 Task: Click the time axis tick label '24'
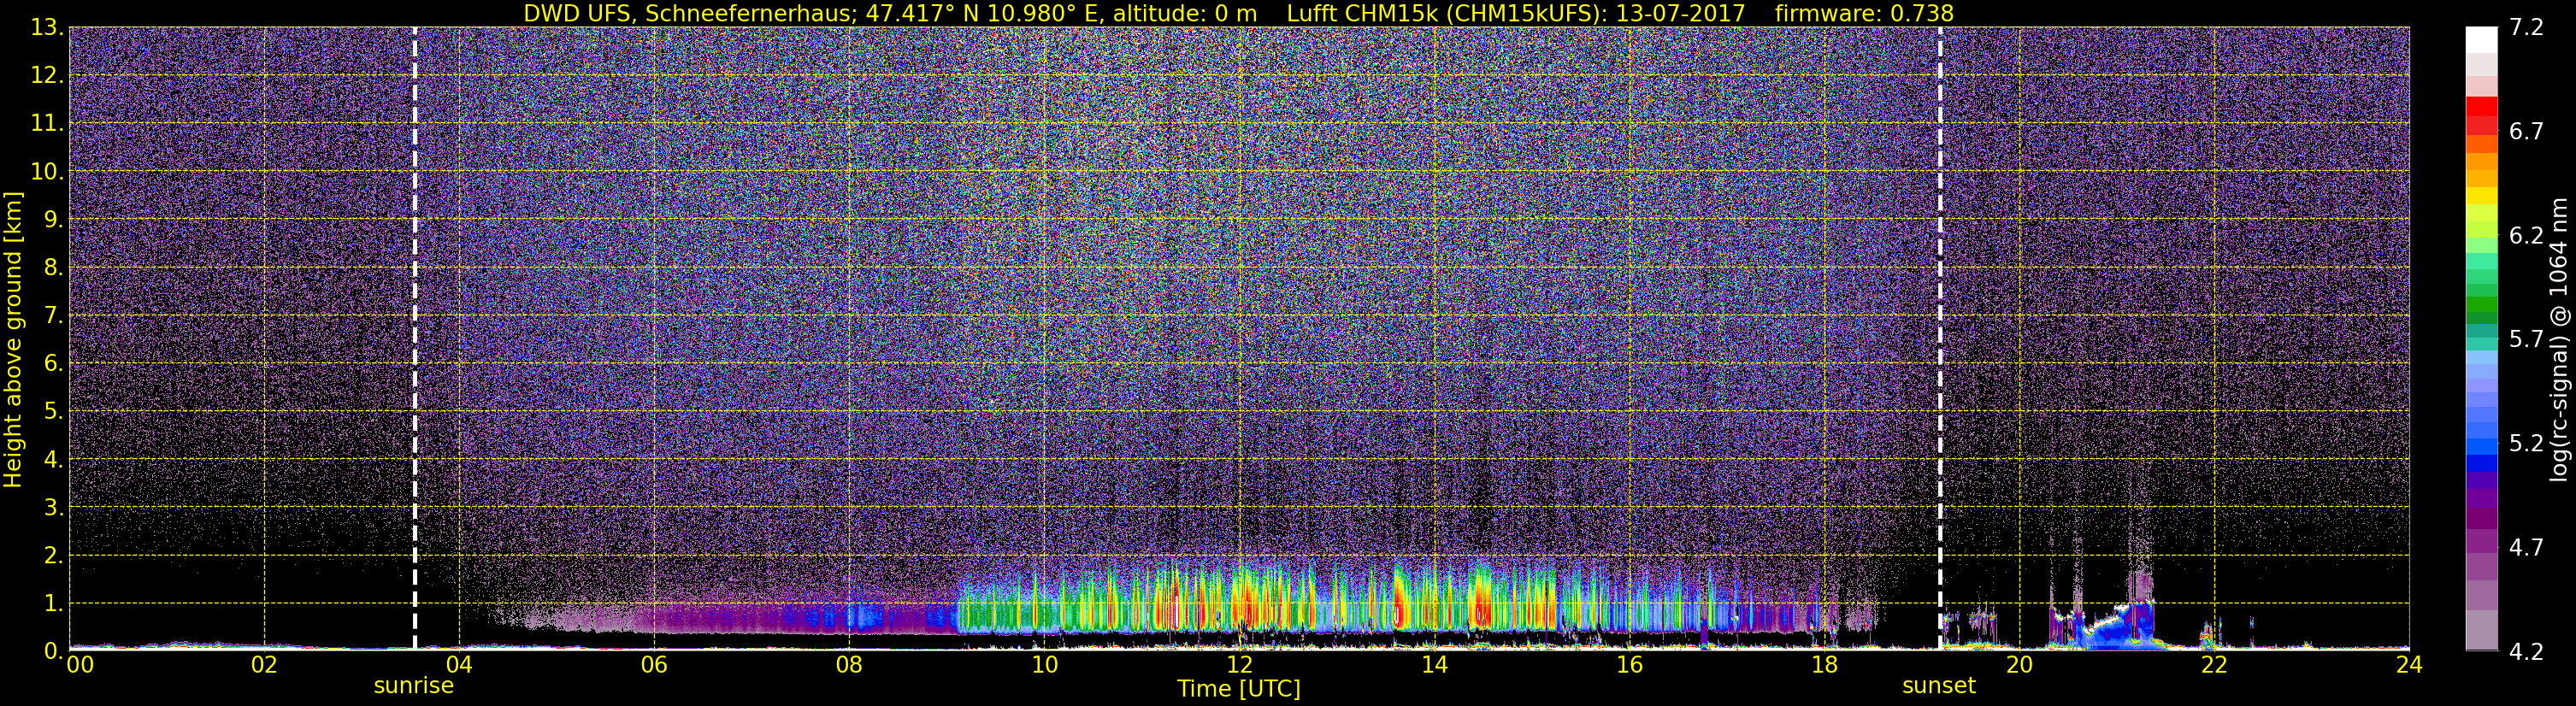point(2409,665)
